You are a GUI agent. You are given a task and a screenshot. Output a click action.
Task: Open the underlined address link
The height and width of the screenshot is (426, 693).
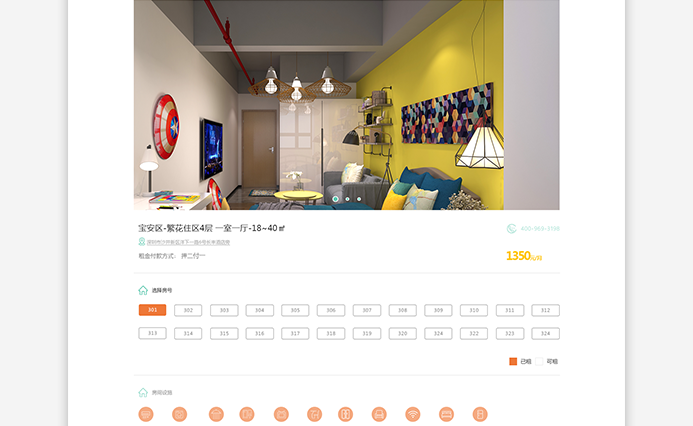(x=188, y=242)
